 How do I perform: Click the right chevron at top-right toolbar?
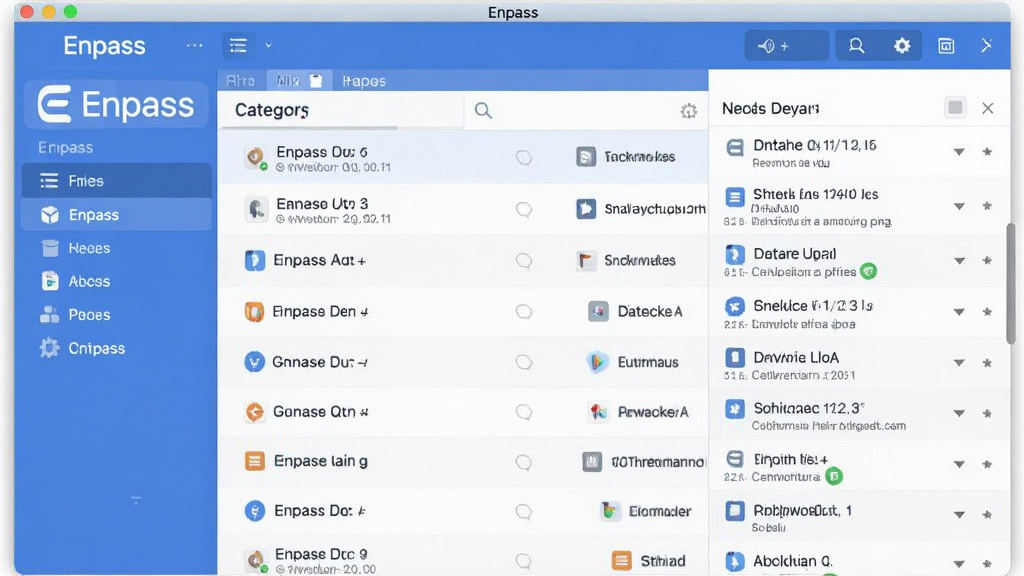(986, 45)
